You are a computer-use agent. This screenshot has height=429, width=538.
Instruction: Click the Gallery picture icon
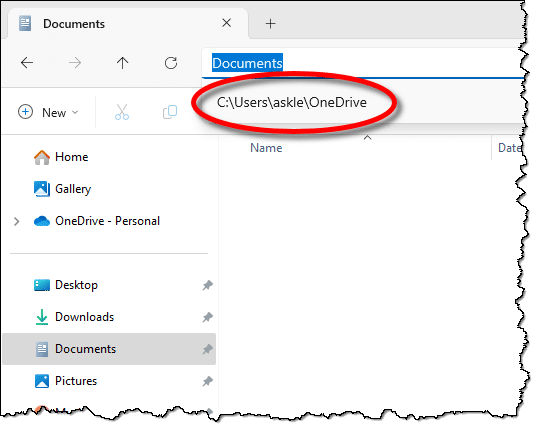pos(42,189)
